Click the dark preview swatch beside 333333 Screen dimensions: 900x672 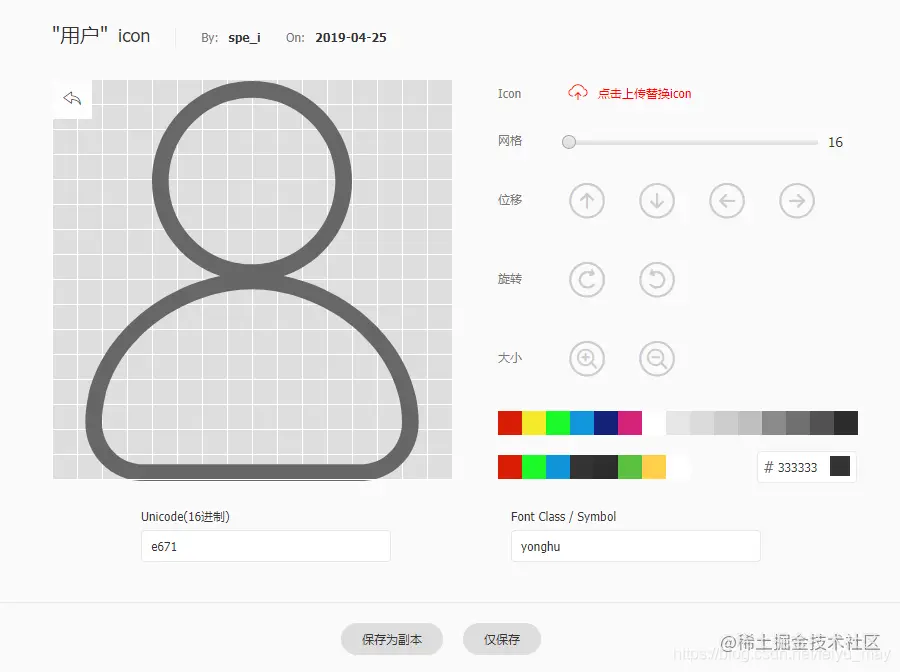[840, 467]
